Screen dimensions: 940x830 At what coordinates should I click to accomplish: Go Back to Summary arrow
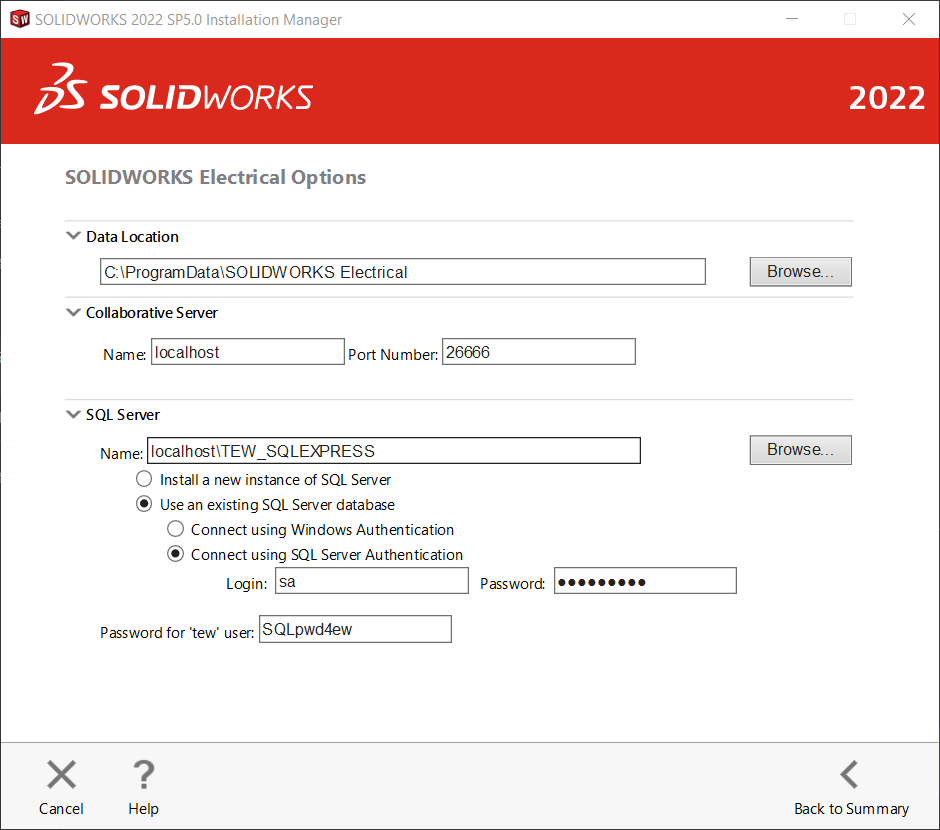tap(849, 774)
